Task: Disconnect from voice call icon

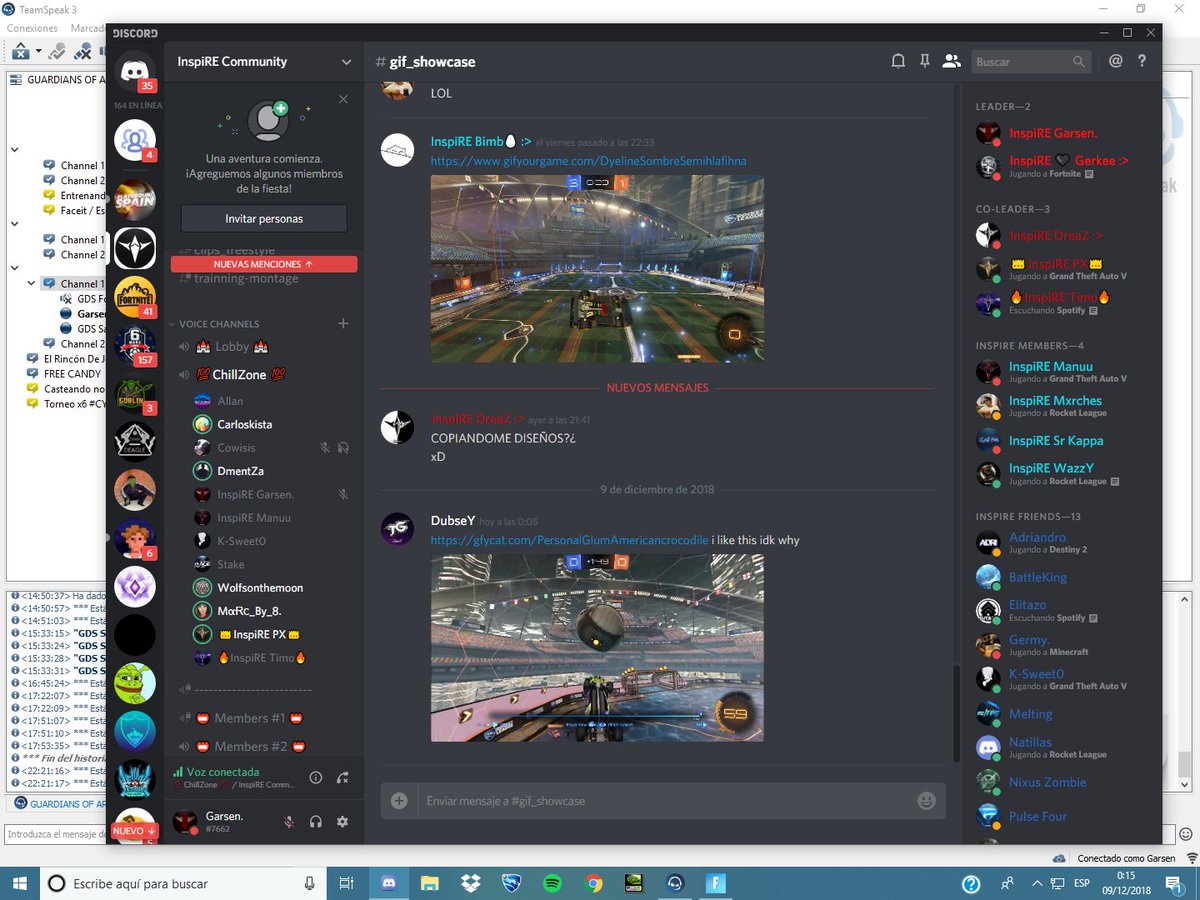Action: click(x=343, y=777)
